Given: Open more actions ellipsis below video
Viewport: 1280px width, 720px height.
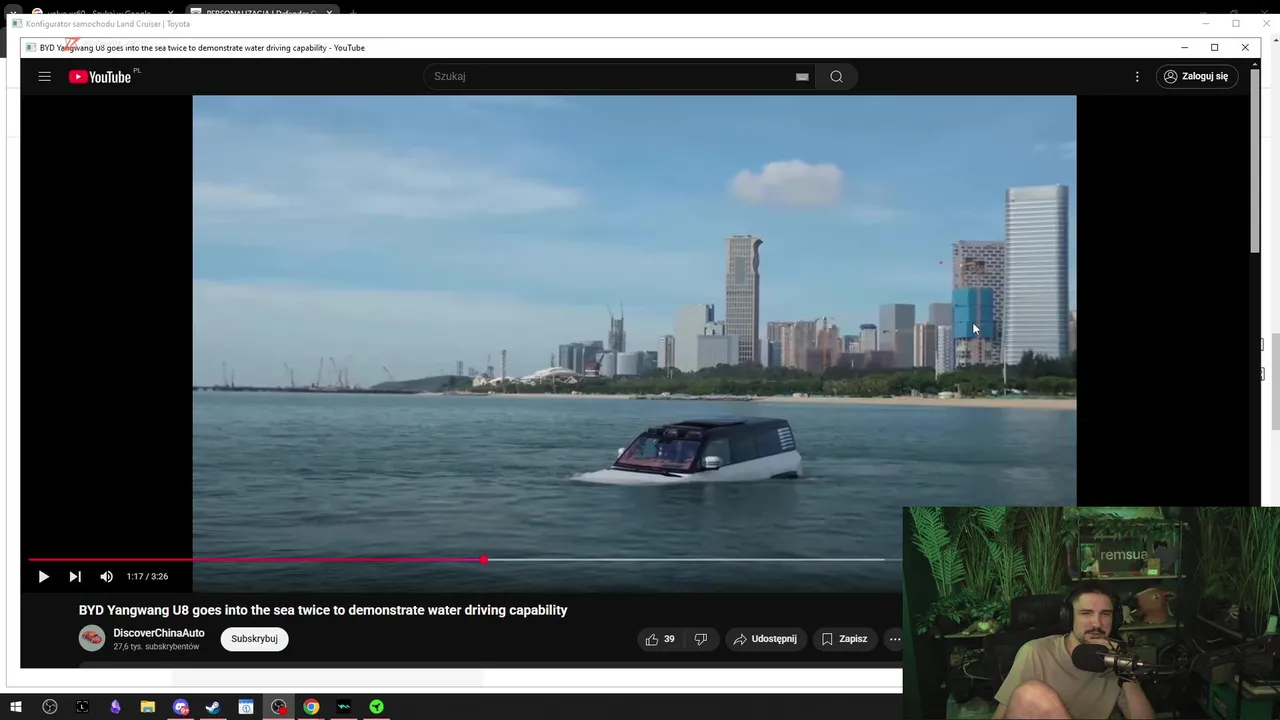Looking at the screenshot, I should pos(895,639).
